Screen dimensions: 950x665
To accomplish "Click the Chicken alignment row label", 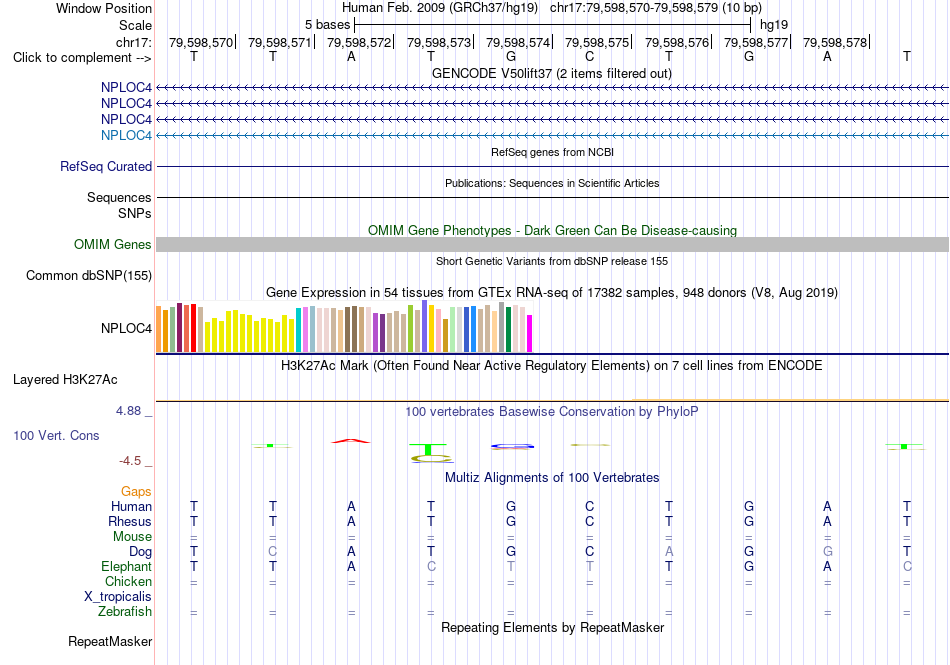I will tap(128, 581).
